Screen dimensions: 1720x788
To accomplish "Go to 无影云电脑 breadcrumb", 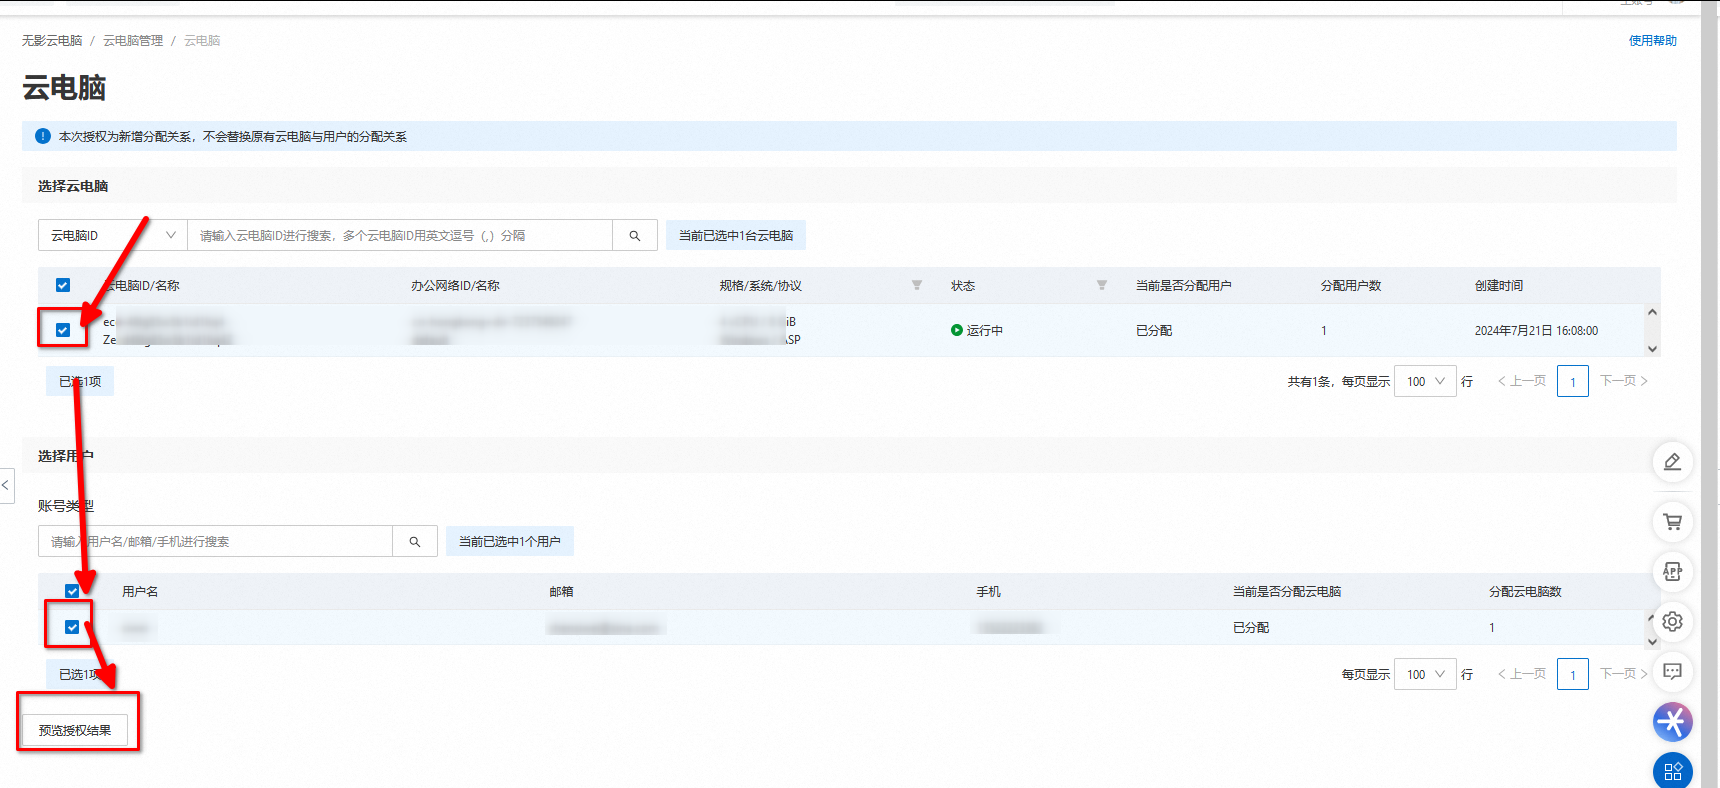I will [x=52, y=41].
